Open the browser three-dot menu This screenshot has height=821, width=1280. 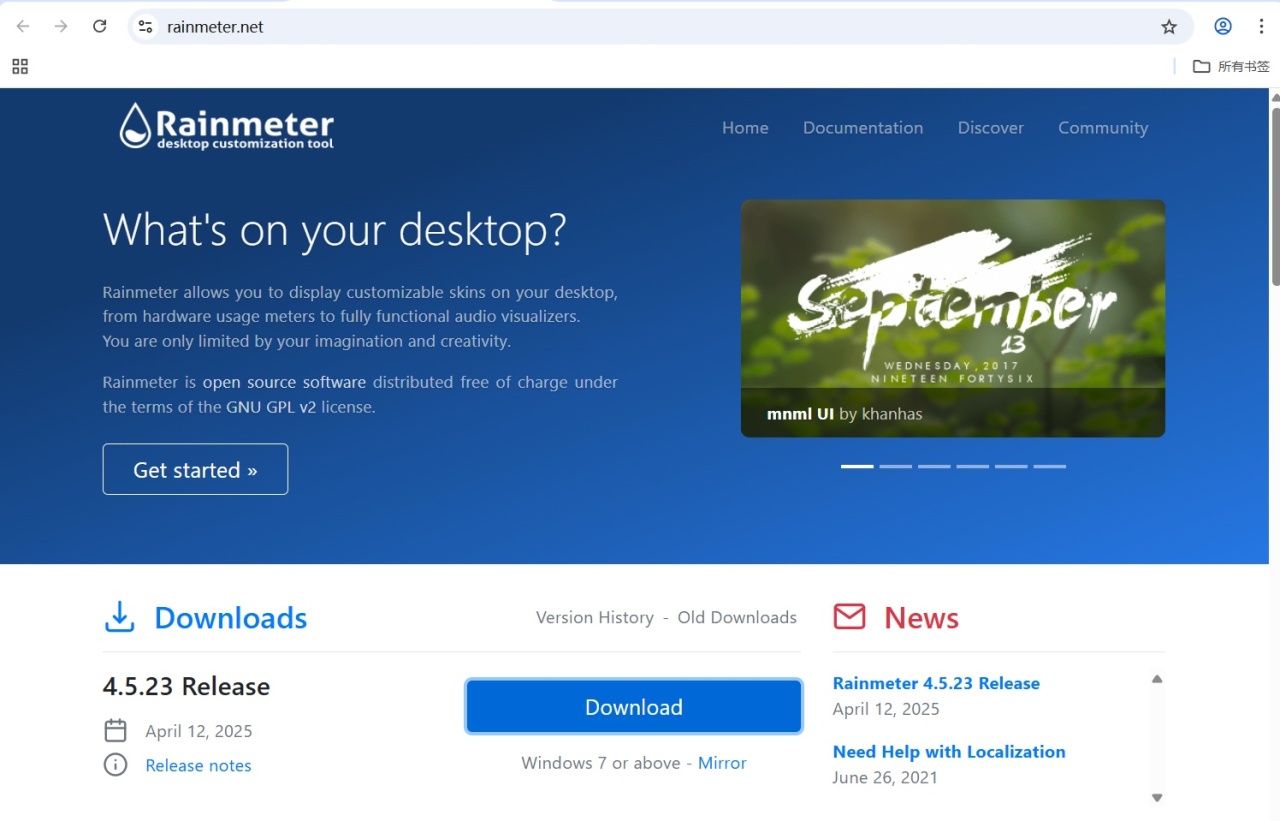1261,27
